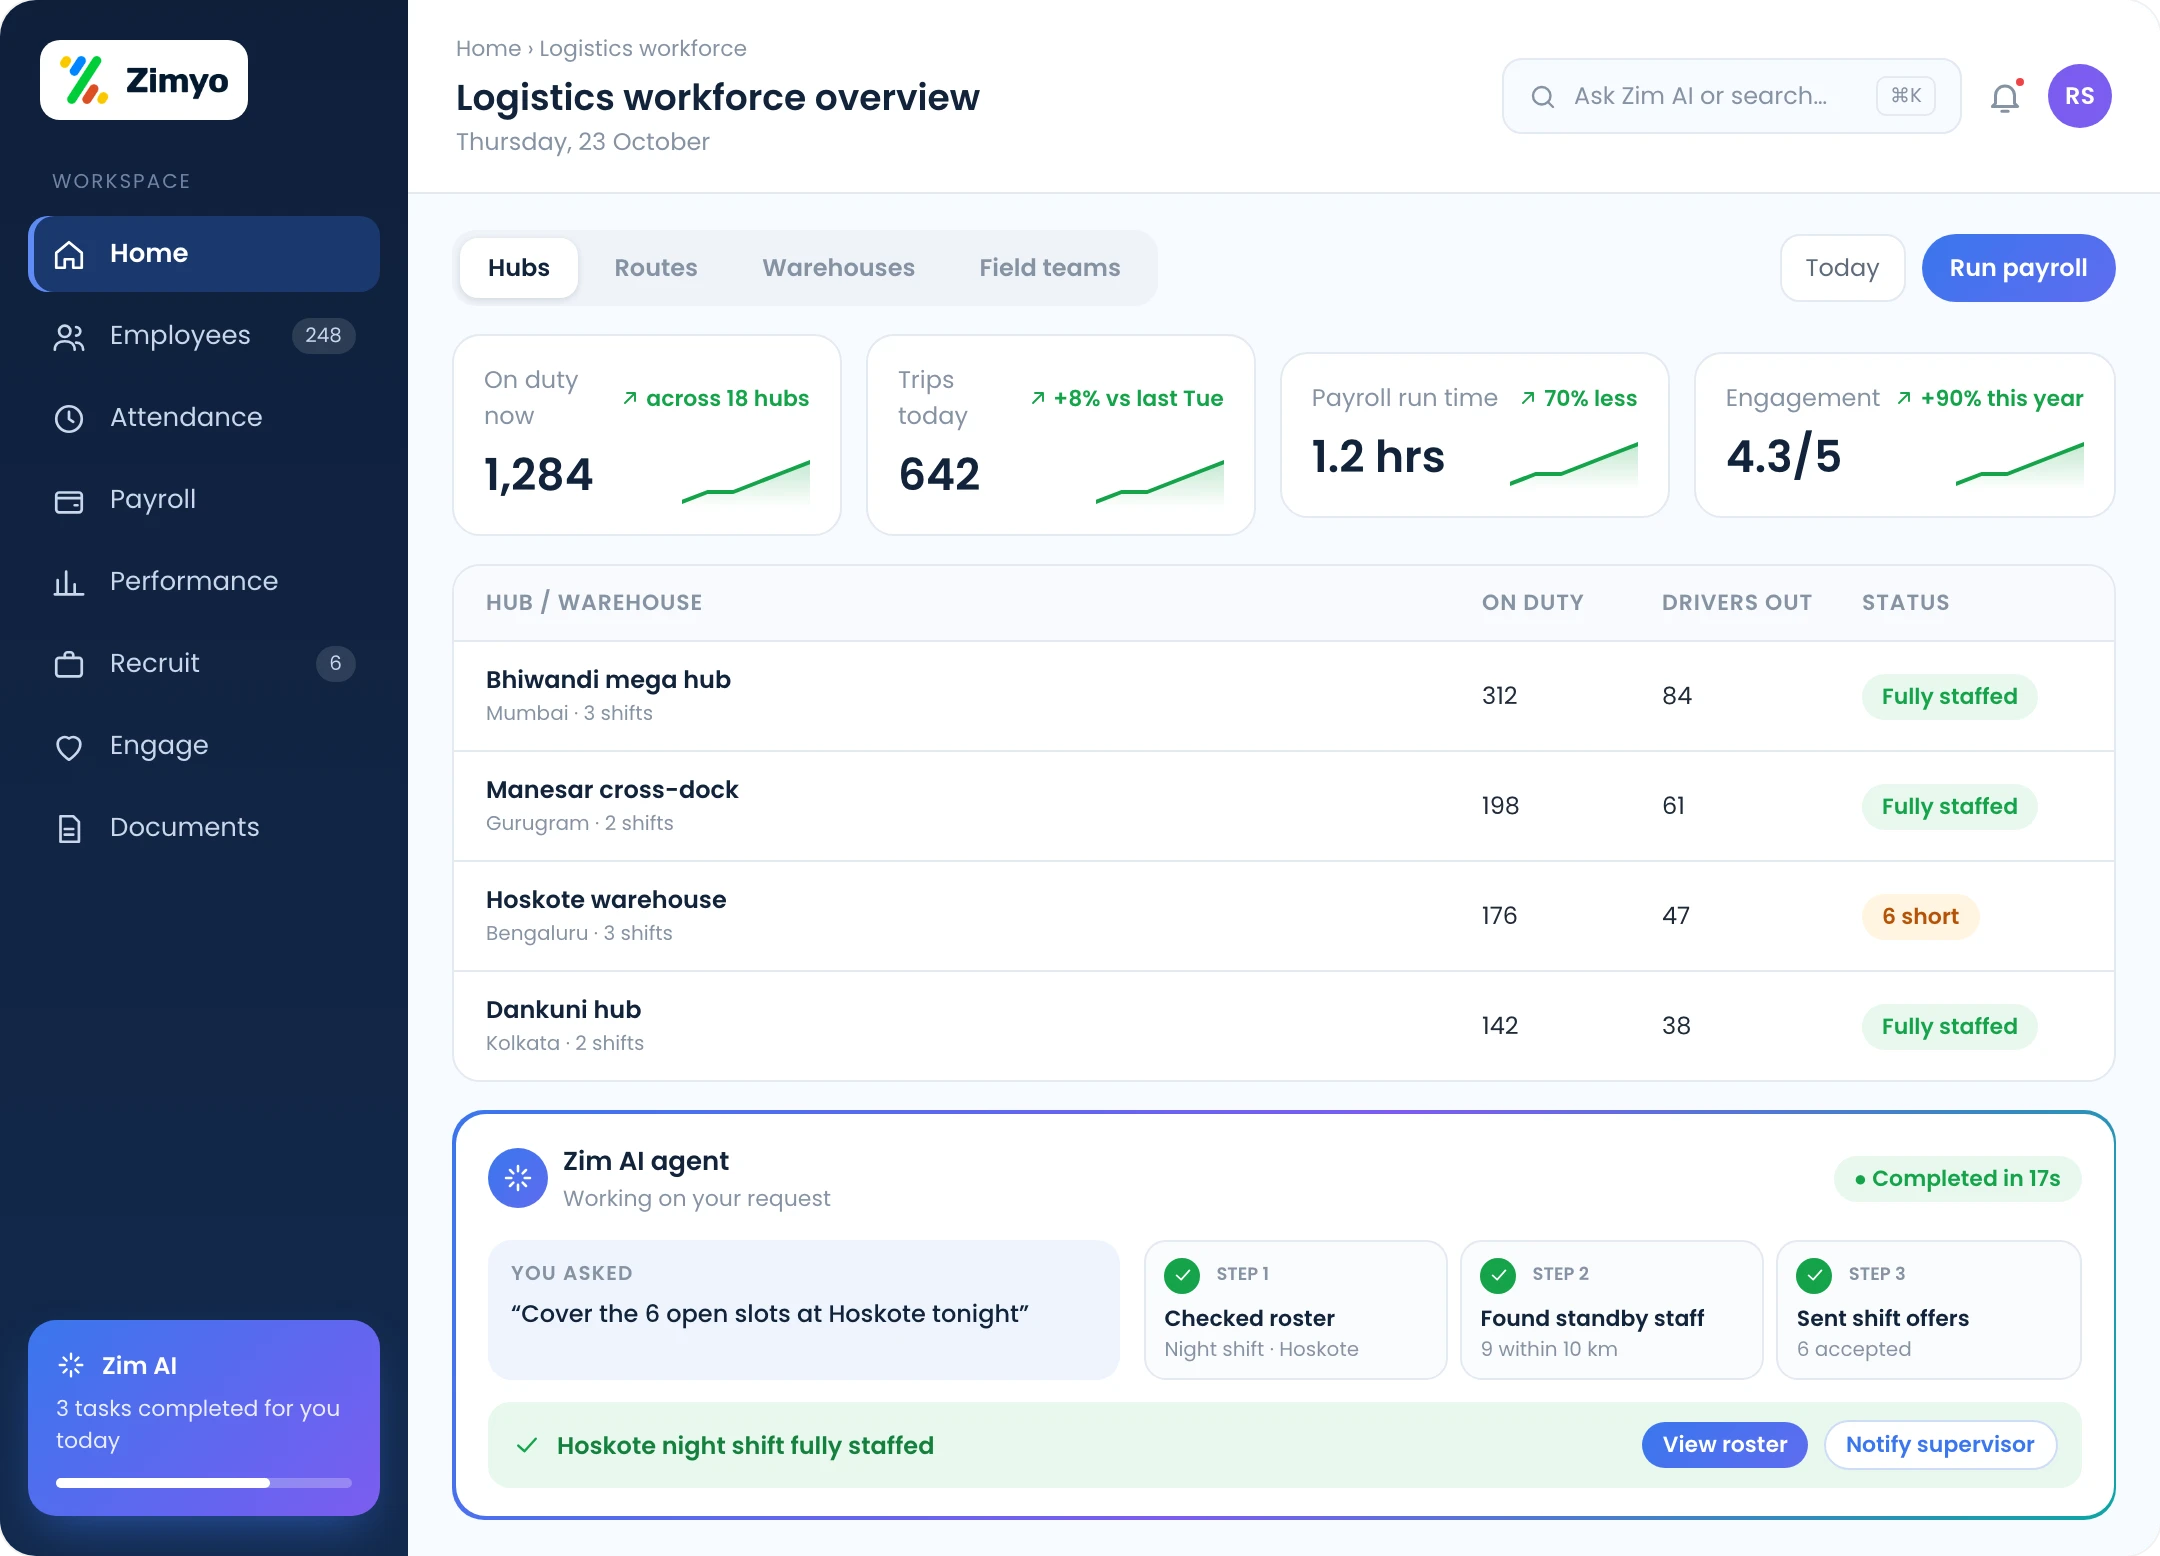Image resolution: width=2160 pixels, height=1556 pixels.
Task: Click DRIVERS OUT column header
Action: click(1737, 602)
